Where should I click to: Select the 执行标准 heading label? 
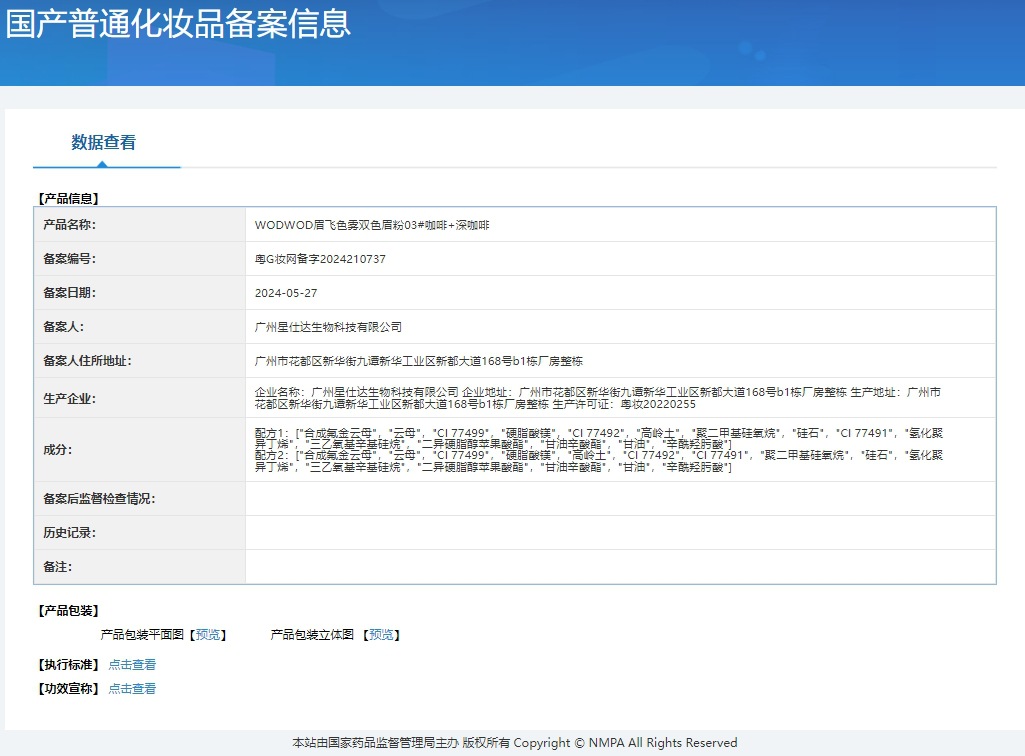[68, 664]
